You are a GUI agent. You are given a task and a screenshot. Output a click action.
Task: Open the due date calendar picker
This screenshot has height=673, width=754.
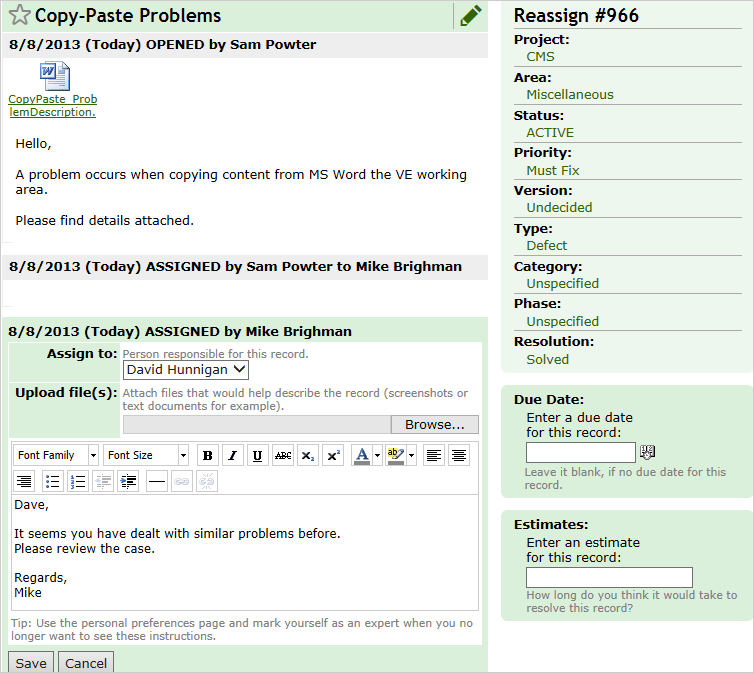click(x=647, y=452)
